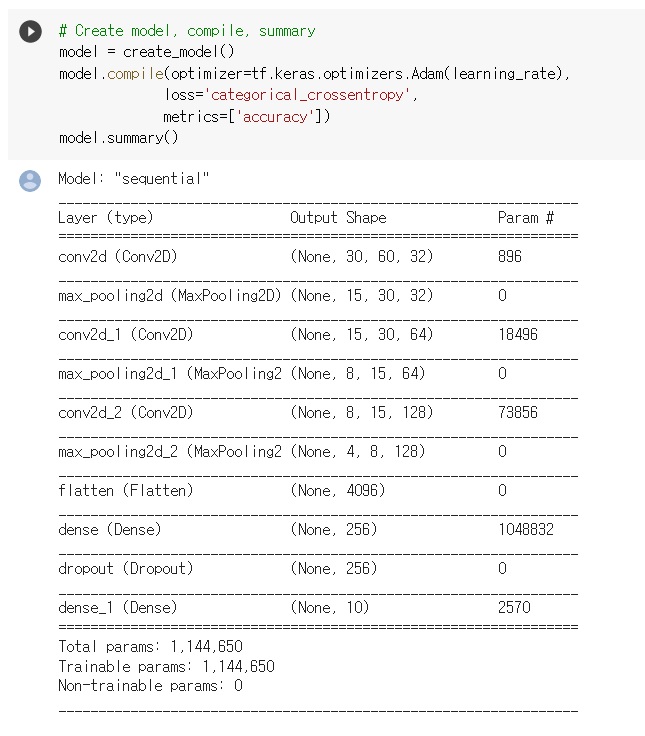Click the 'Non-trainable params: 0' line

tap(150, 686)
